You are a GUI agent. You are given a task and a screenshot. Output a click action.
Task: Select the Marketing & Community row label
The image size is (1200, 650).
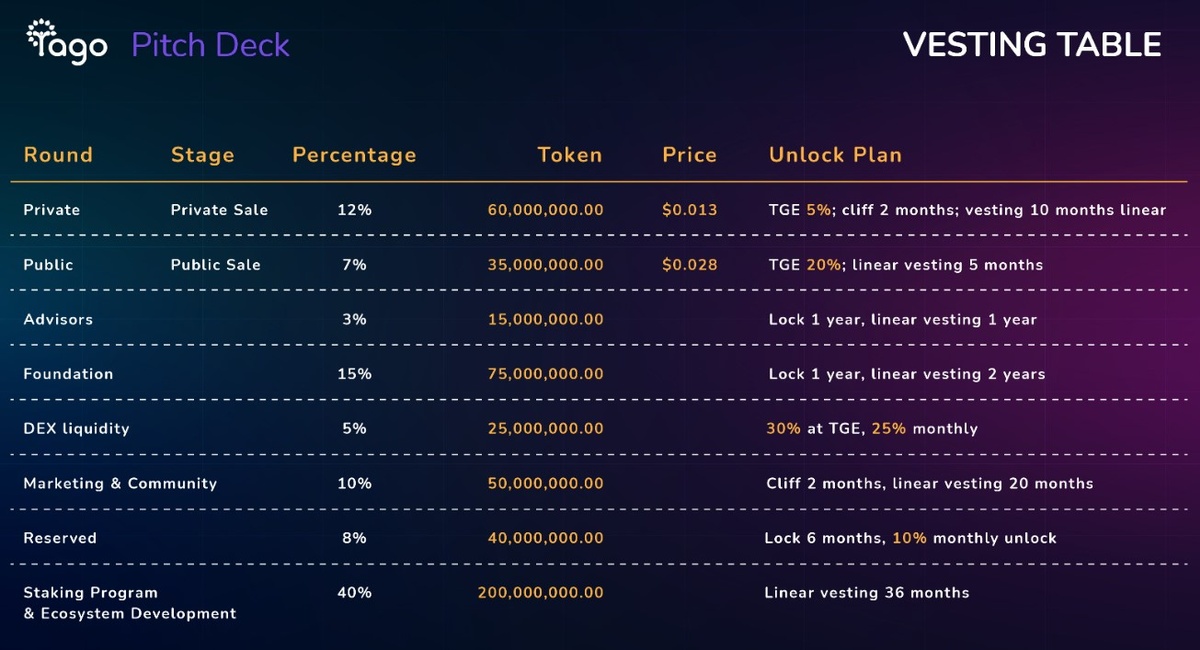[120, 483]
